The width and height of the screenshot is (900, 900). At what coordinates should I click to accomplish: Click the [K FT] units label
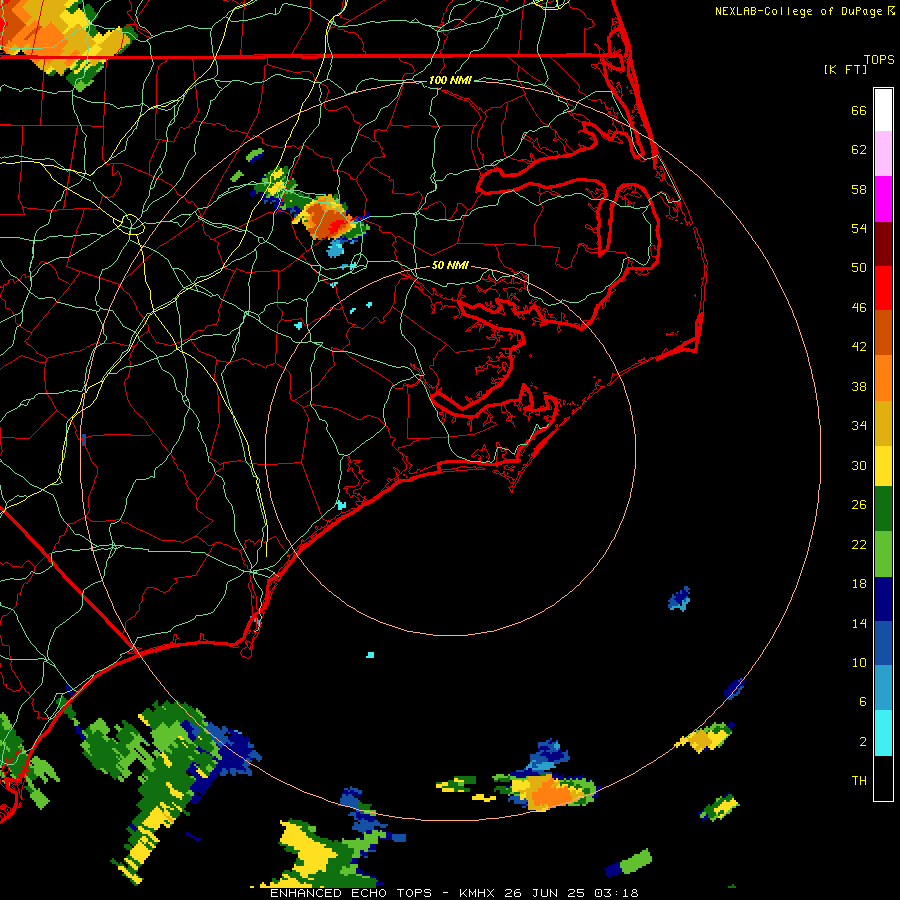(x=845, y=69)
